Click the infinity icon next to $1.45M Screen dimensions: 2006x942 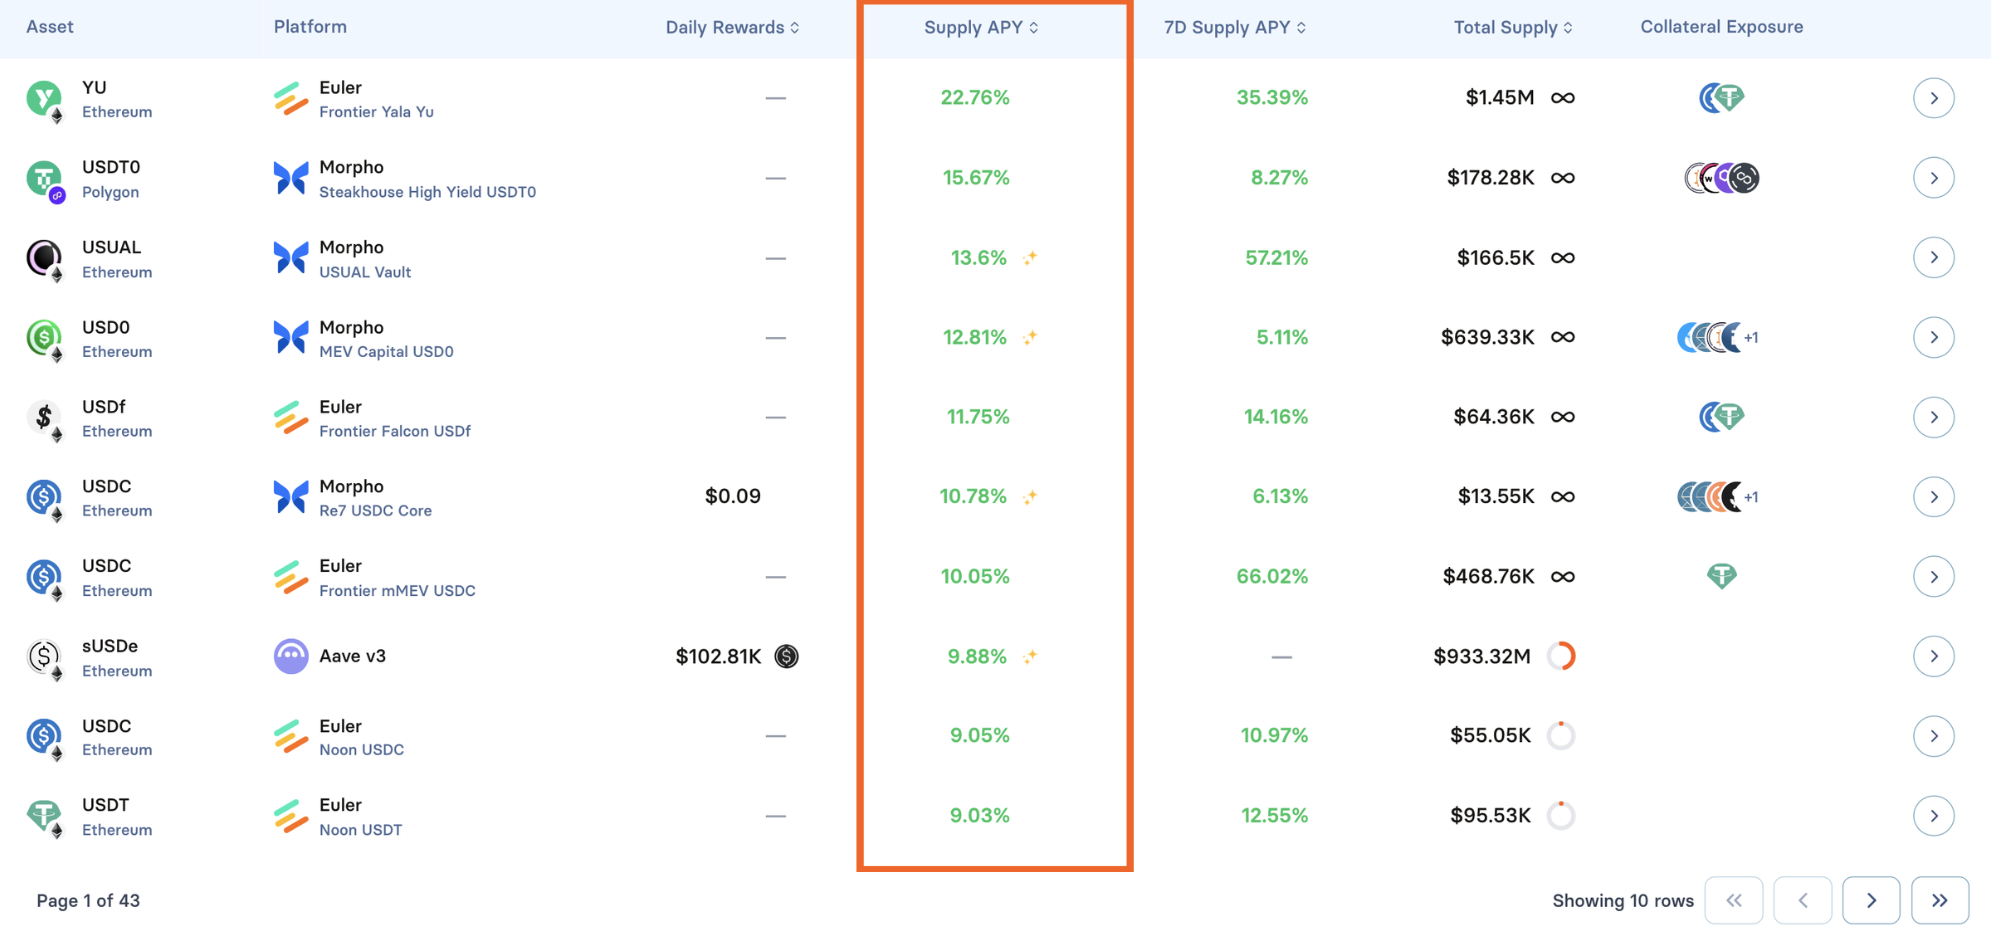(x=1562, y=98)
